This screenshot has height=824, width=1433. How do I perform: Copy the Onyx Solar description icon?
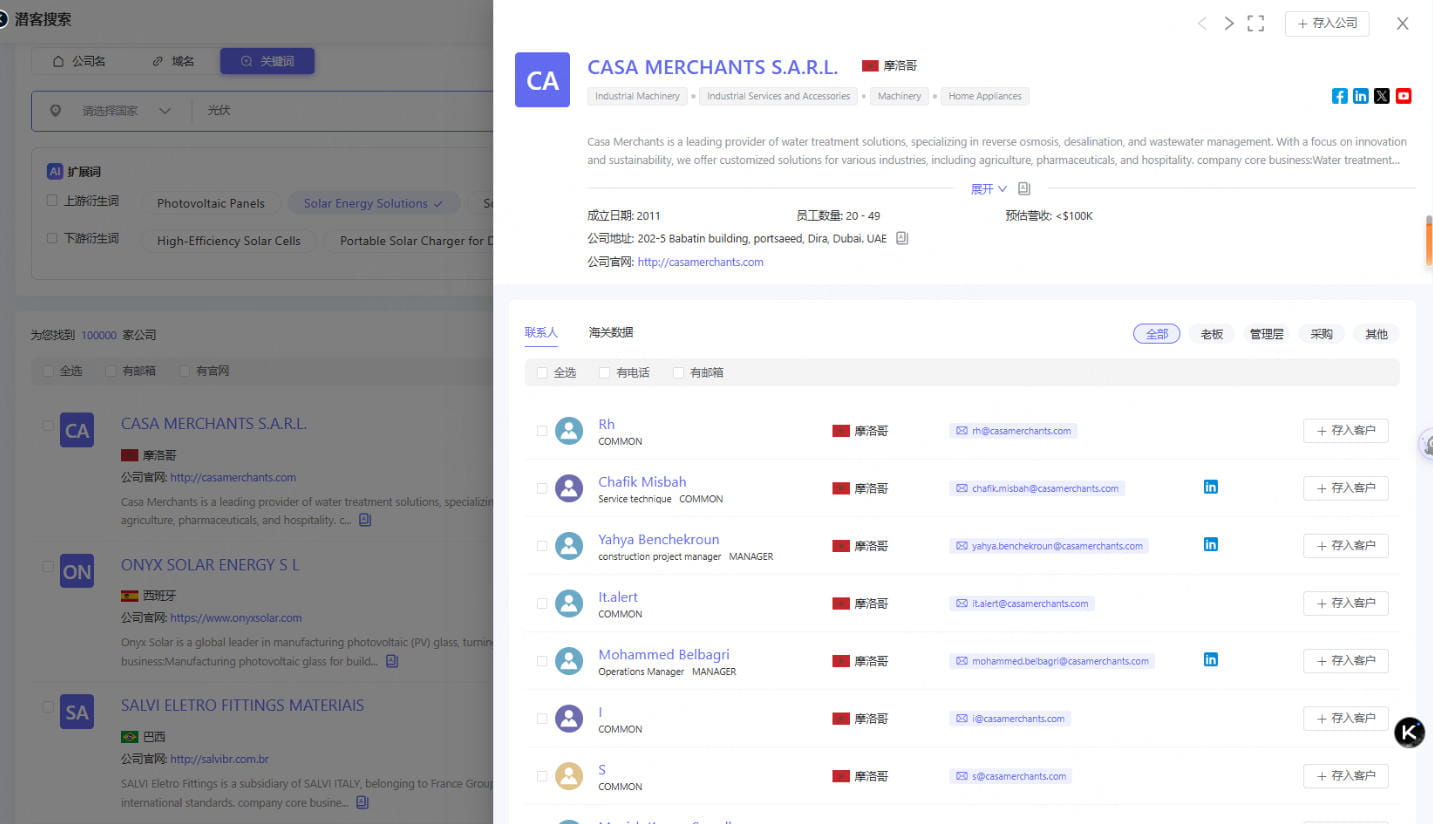[392, 661]
